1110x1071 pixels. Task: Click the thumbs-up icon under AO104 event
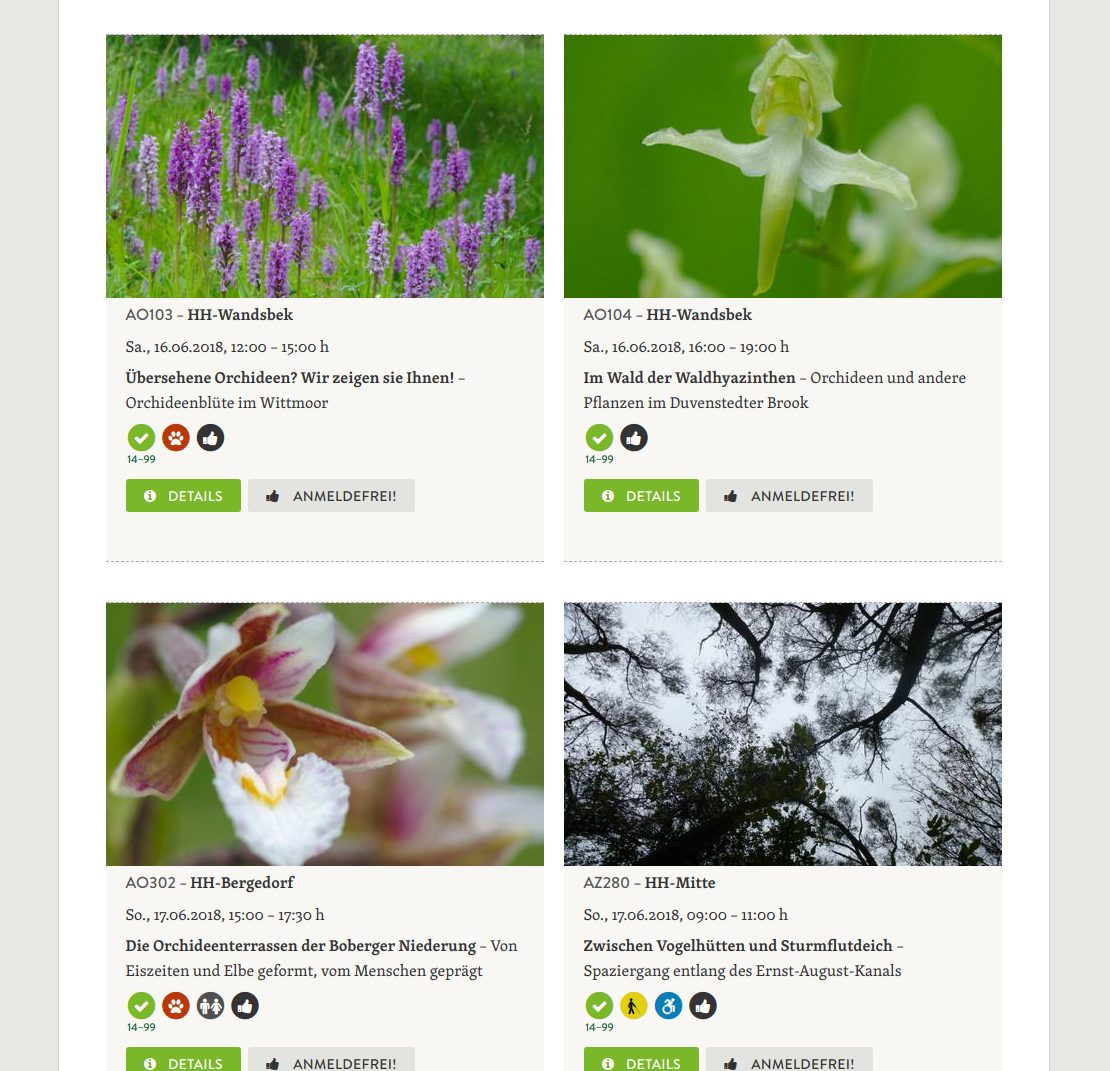pyautogui.click(x=634, y=437)
